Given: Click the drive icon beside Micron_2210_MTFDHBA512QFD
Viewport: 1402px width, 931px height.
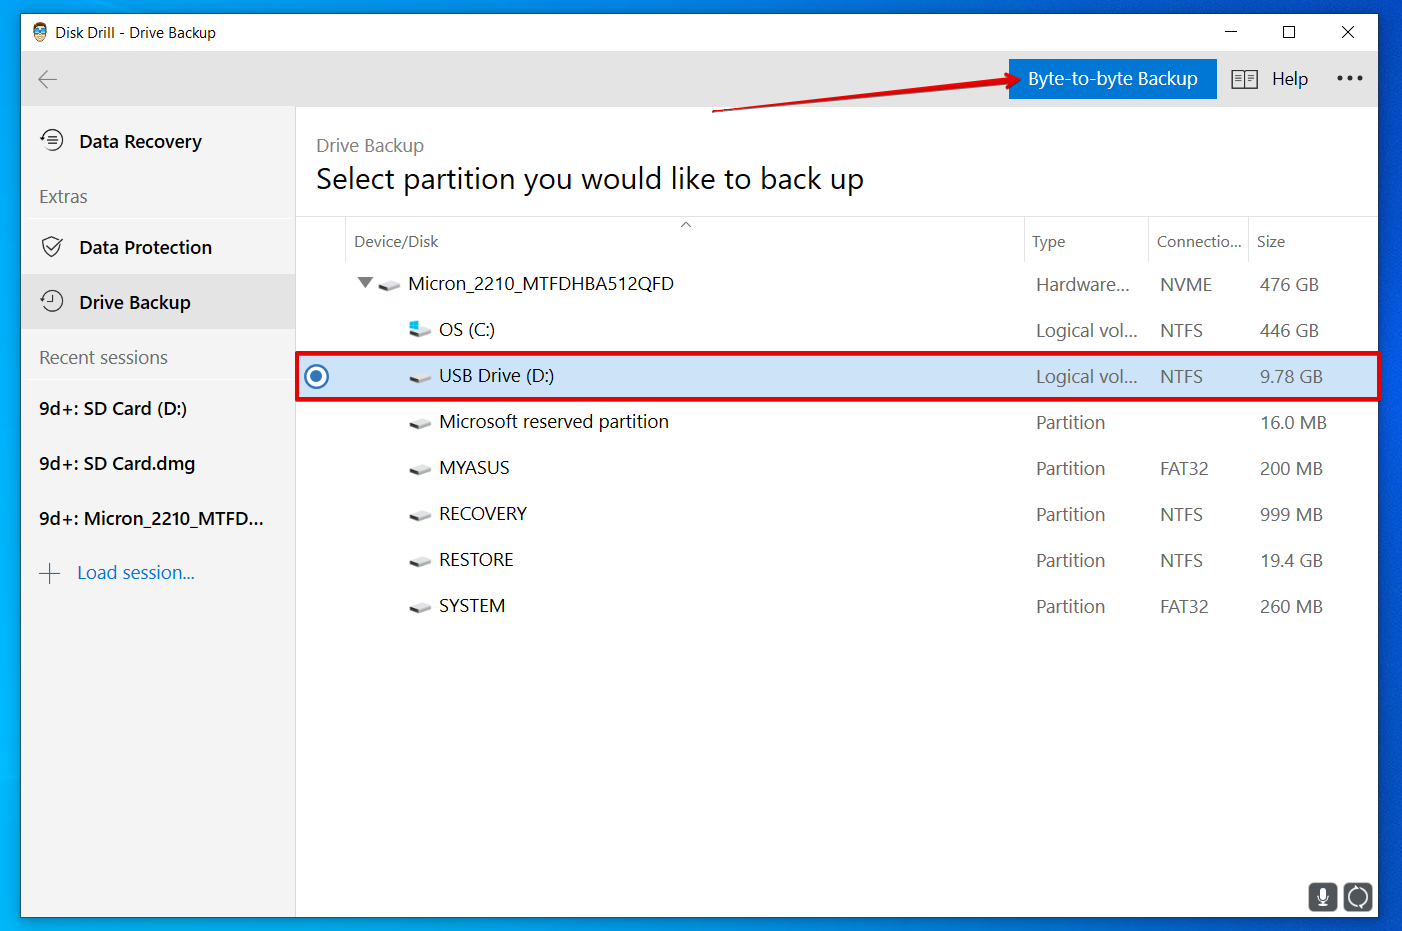Looking at the screenshot, I should pos(389,285).
